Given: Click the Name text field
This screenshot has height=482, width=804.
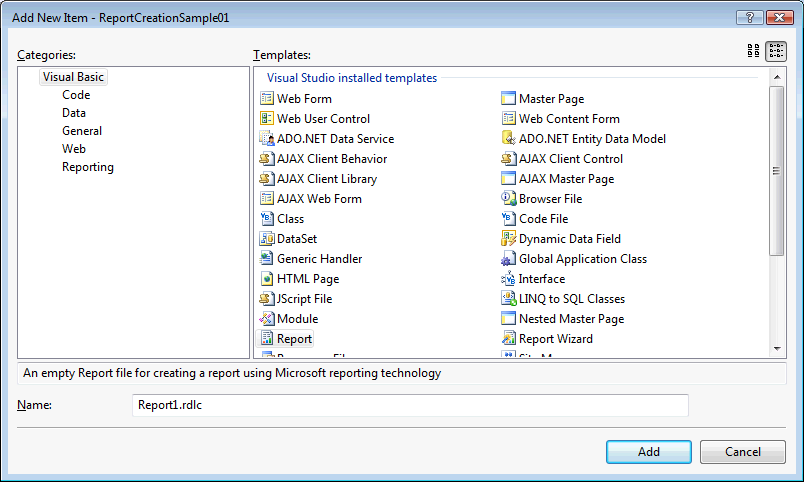Looking at the screenshot, I should point(410,405).
